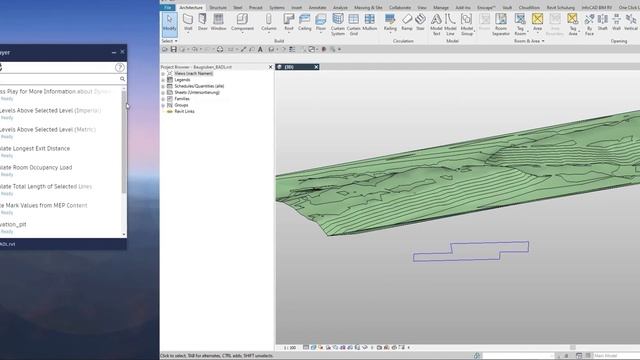
Task: Open the view scale 1:100 selector
Action: pos(290,348)
